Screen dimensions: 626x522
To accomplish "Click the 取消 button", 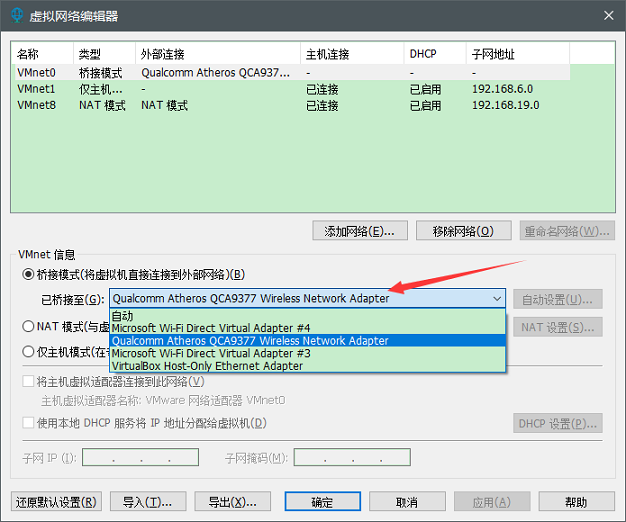I will (x=407, y=502).
